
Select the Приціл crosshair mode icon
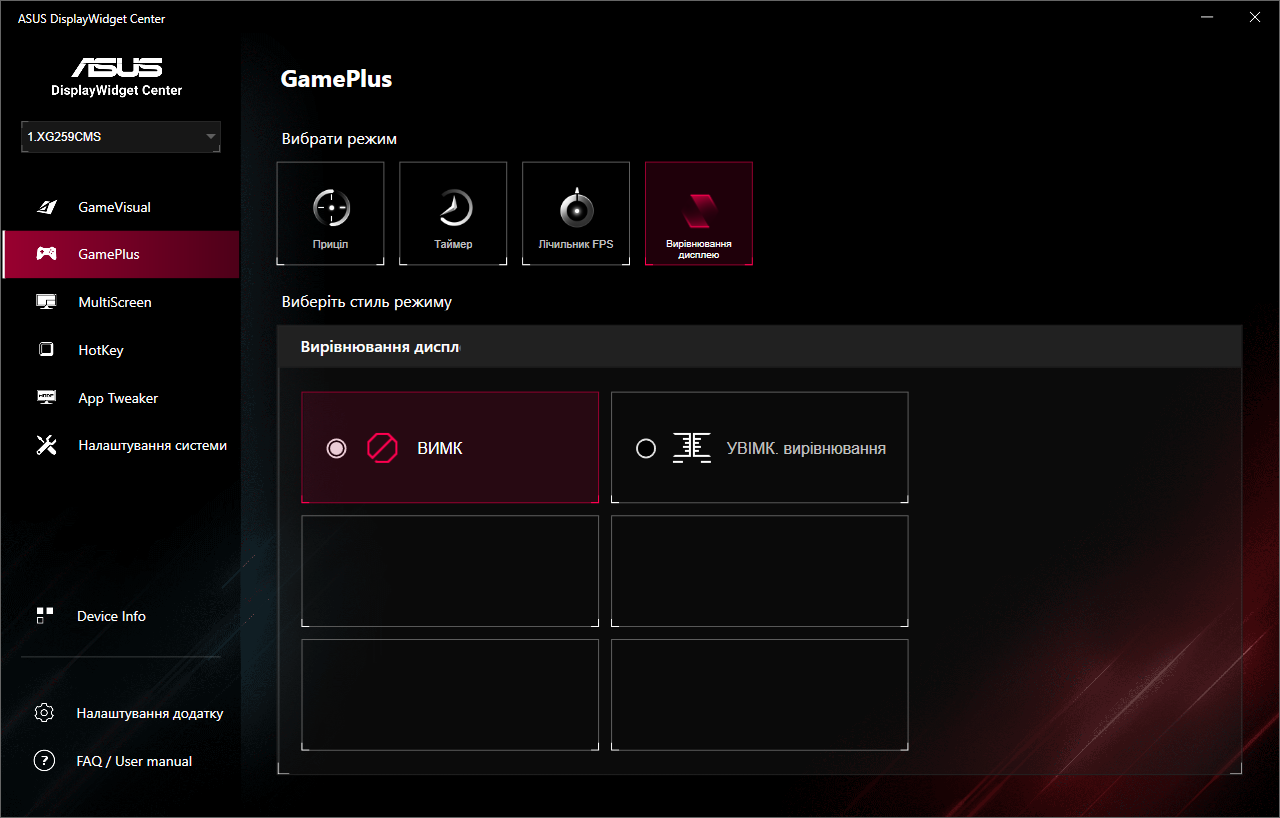coord(330,213)
